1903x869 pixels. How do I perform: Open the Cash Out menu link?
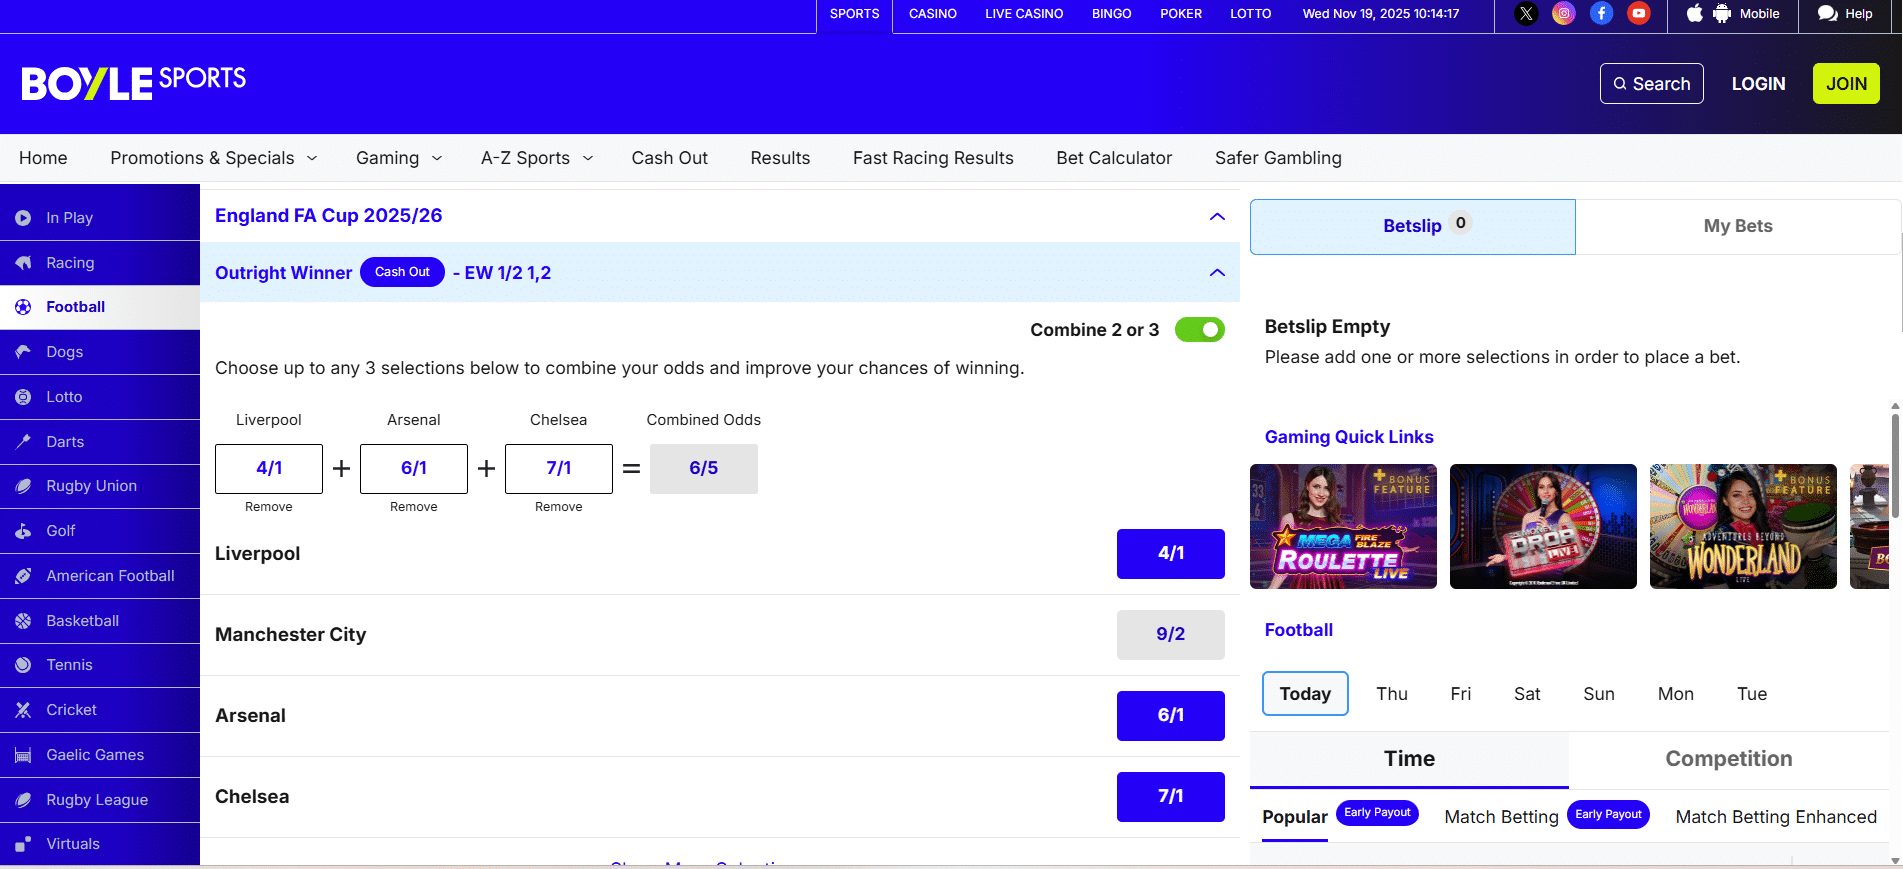click(x=670, y=158)
